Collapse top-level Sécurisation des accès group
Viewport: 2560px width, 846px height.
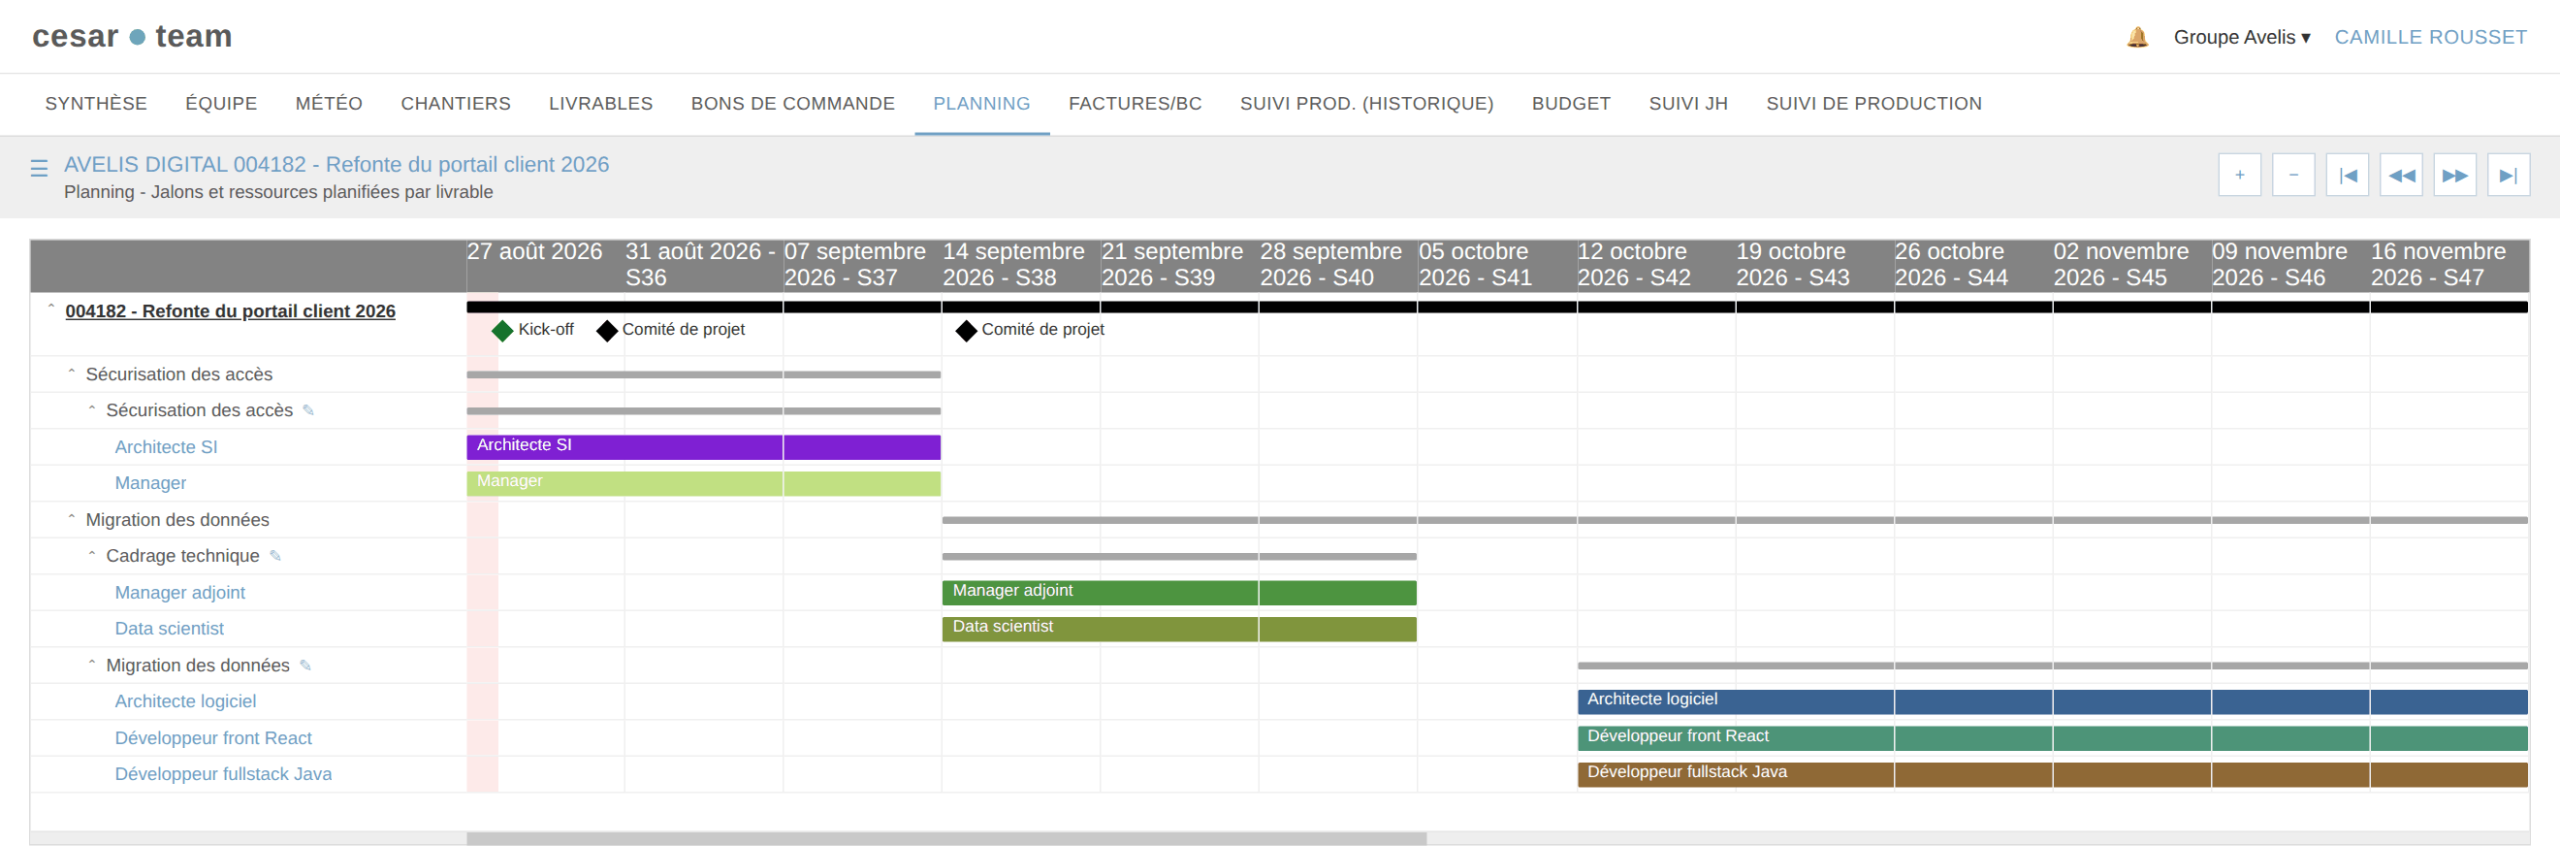(71, 372)
